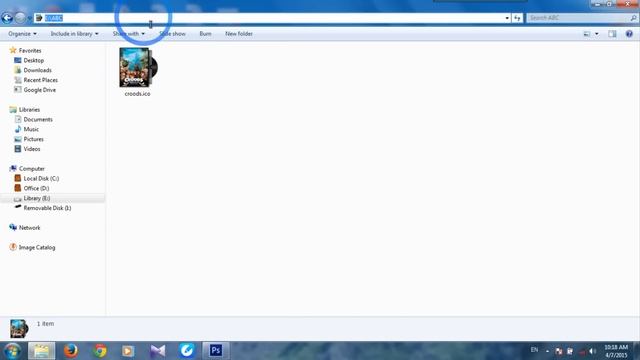This screenshot has height=360, width=640.
Task: Open Google Drive in Favorites
Action: 40,90
